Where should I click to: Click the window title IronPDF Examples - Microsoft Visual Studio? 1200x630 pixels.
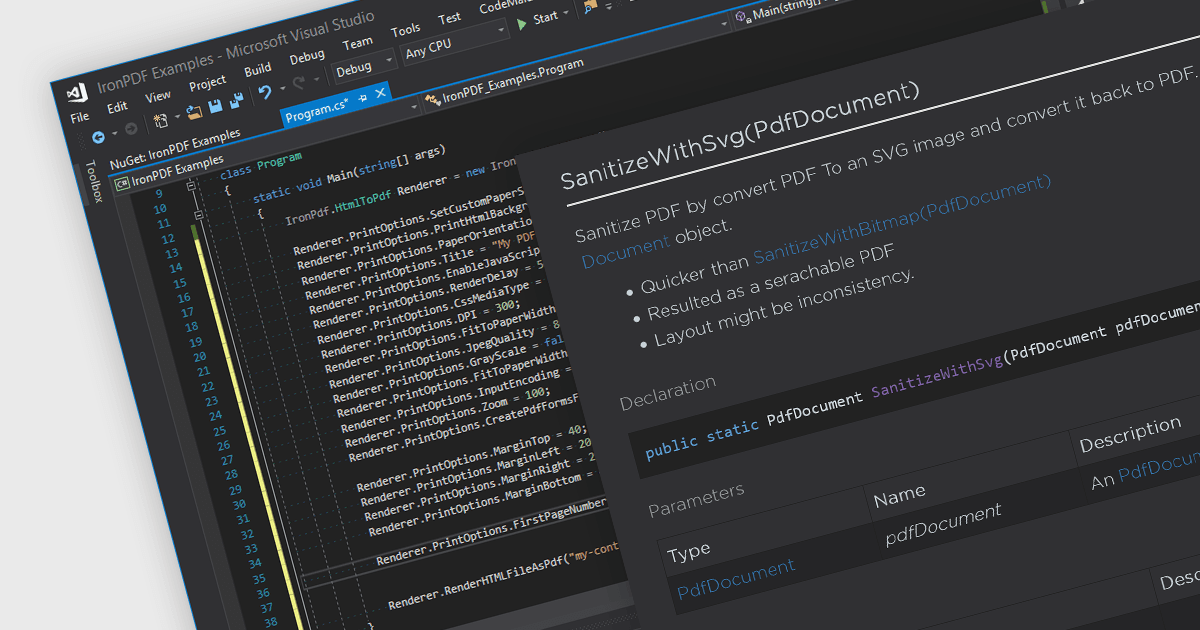click(x=236, y=51)
